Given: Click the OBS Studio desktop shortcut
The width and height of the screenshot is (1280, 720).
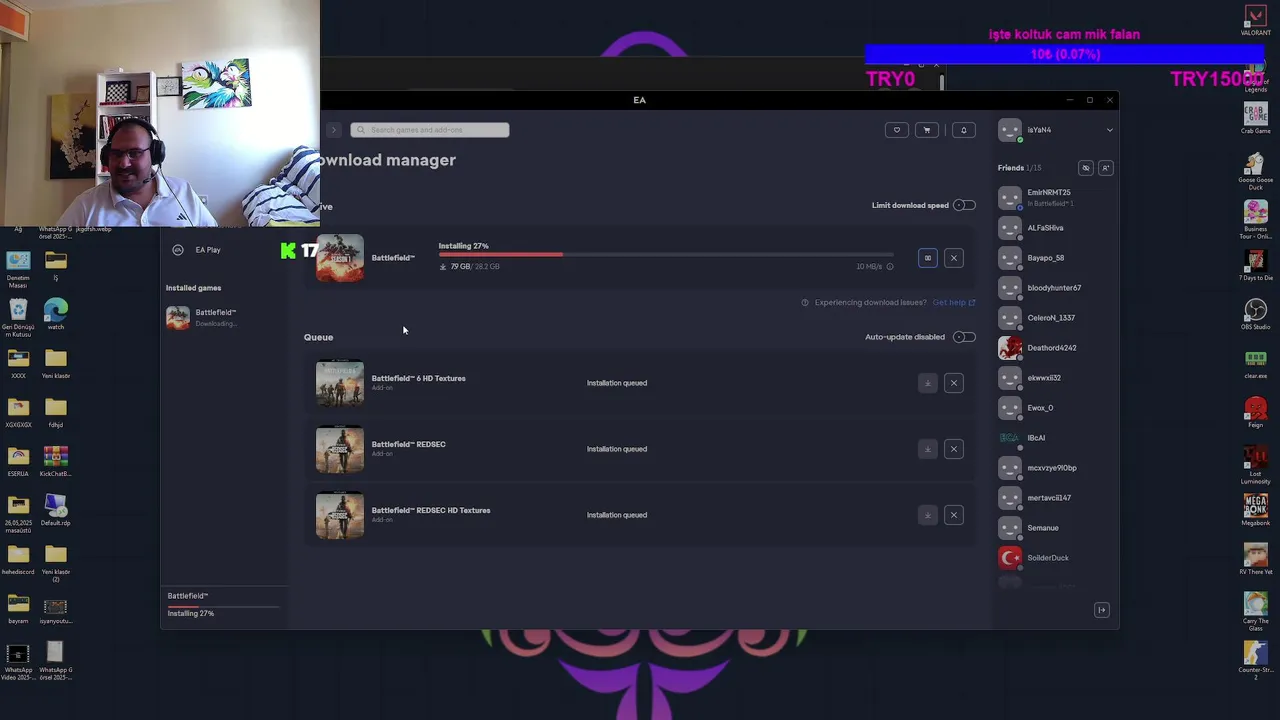Looking at the screenshot, I should (x=1256, y=313).
